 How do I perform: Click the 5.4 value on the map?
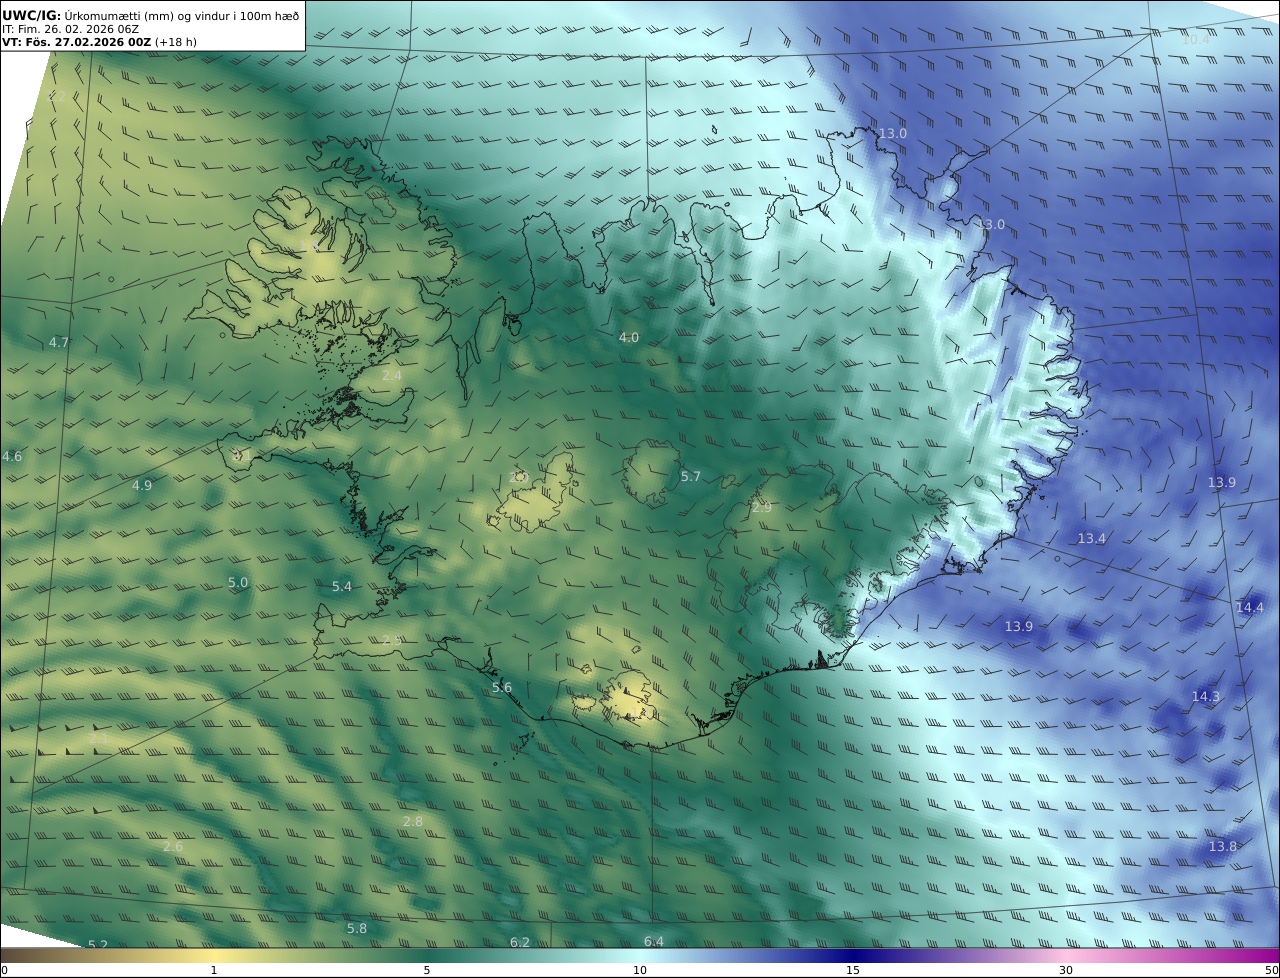tap(342, 586)
